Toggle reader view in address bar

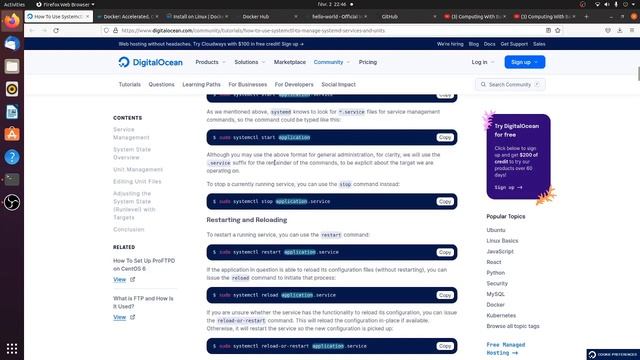548,31
